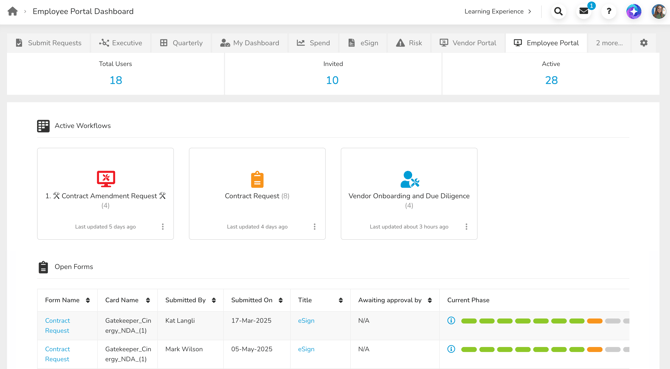Image resolution: width=670 pixels, height=369 pixels.
Task: Open Contract Request link in Kat Langli row
Action: (57, 325)
